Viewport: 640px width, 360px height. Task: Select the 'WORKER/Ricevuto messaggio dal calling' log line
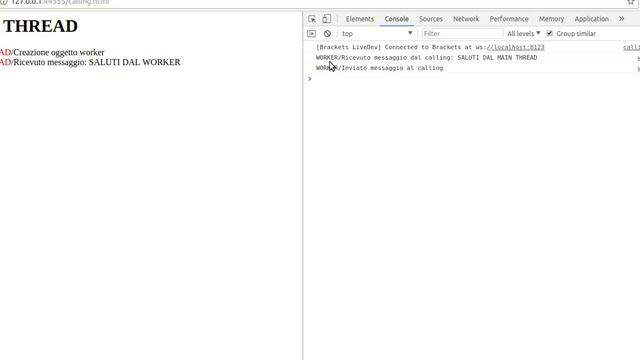click(426, 58)
